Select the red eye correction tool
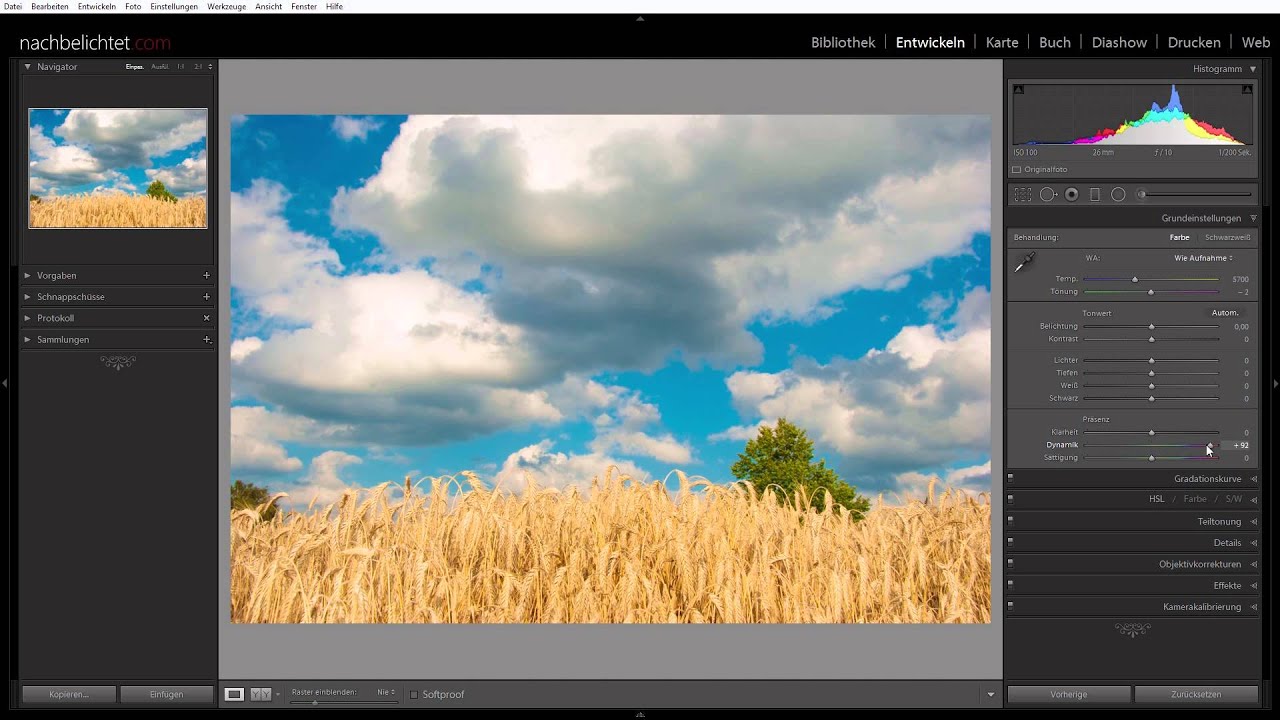Image resolution: width=1280 pixels, height=720 pixels. coord(1072,195)
